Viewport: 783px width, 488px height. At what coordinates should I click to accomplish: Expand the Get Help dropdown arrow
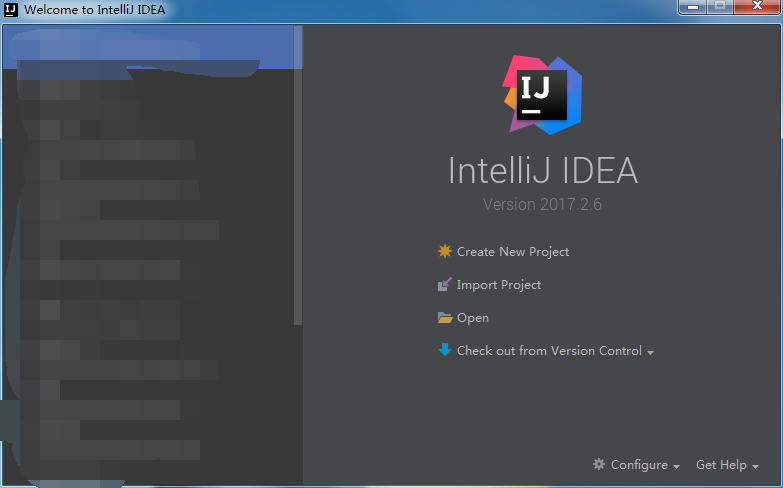(x=755, y=467)
